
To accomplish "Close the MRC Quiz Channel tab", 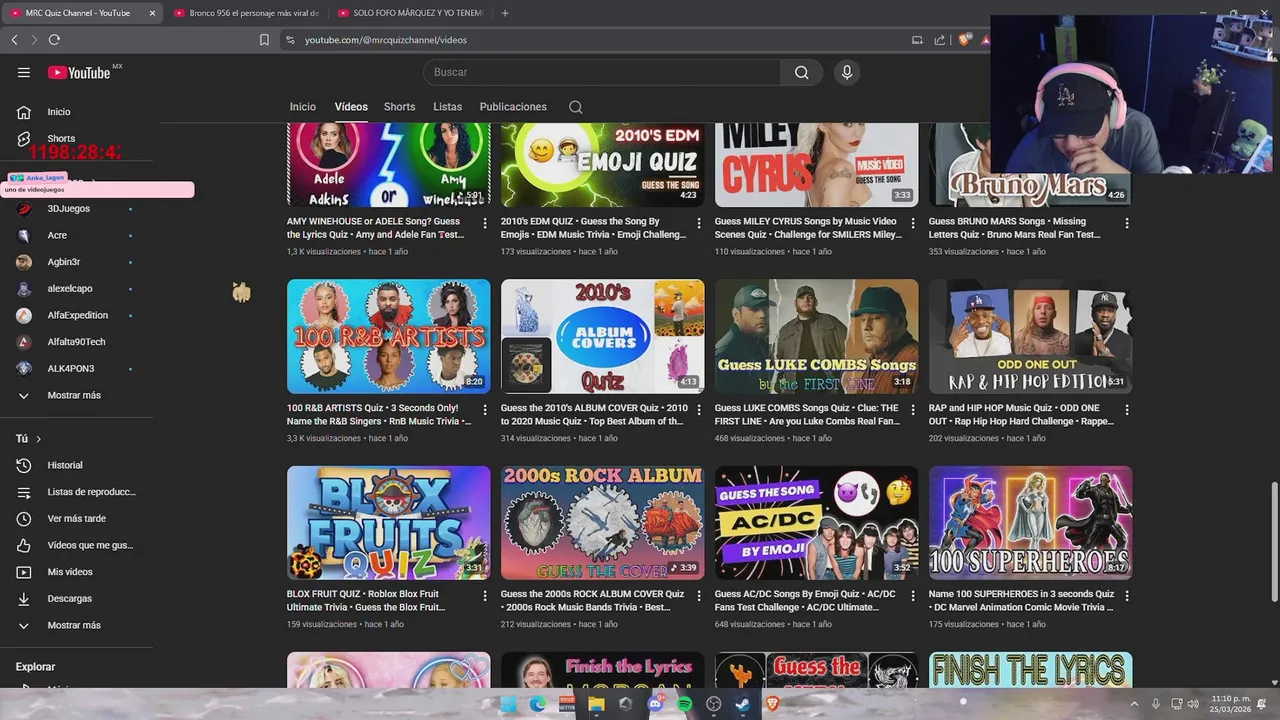I will [x=152, y=13].
